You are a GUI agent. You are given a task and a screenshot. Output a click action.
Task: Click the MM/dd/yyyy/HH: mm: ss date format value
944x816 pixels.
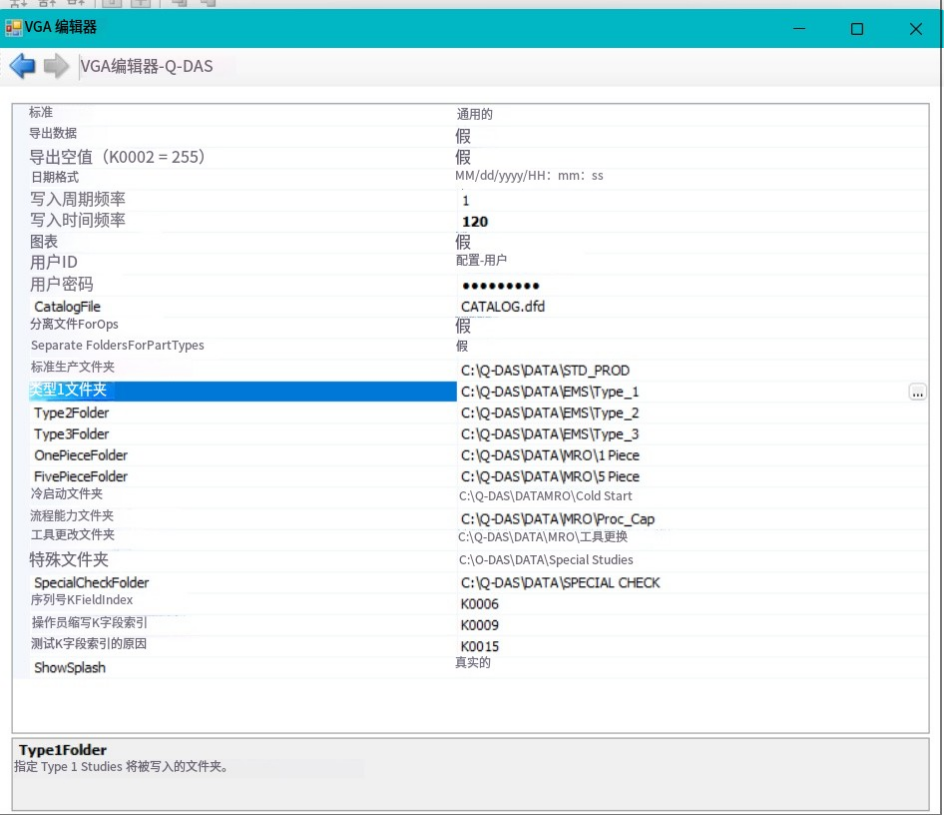529,176
